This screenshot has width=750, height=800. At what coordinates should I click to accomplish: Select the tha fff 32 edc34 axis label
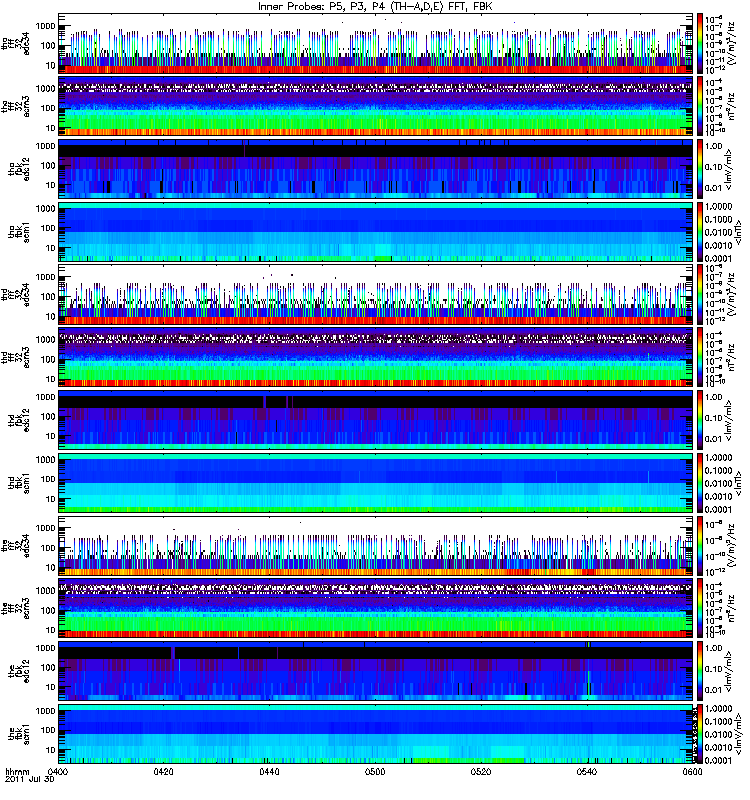coord(16,43)
